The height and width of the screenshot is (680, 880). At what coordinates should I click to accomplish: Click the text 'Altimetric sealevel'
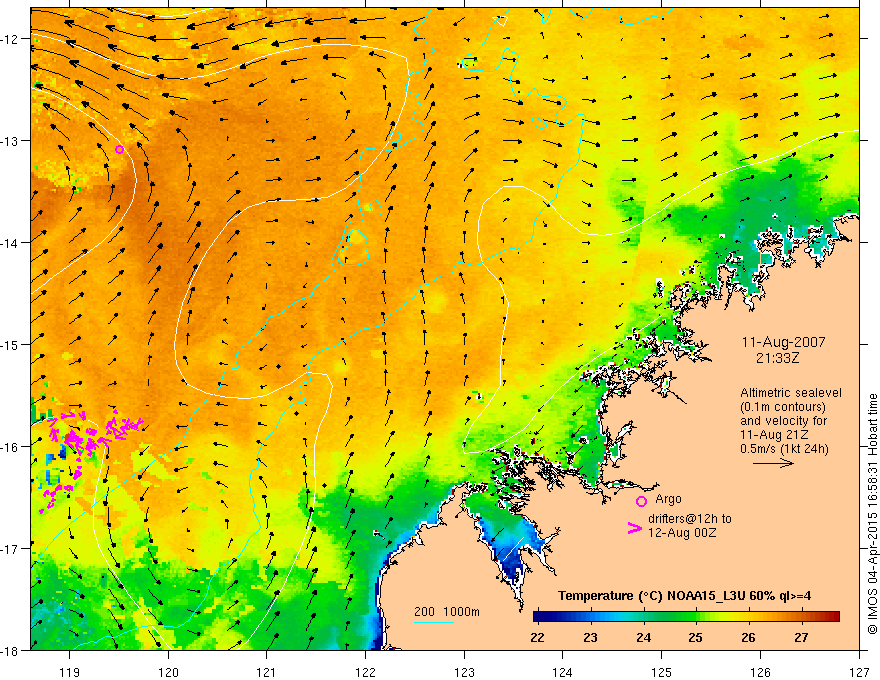791,393
